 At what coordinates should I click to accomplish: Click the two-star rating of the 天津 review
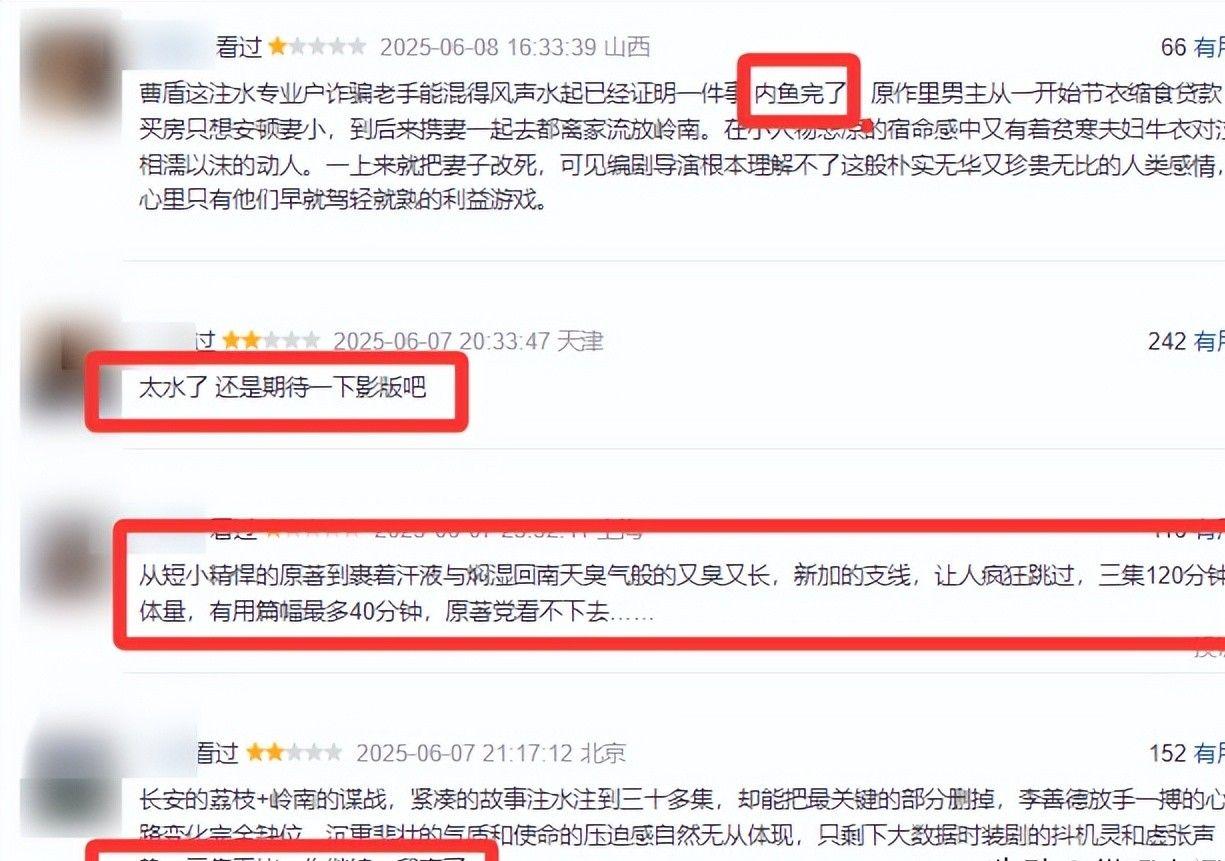tap(271, 341)
